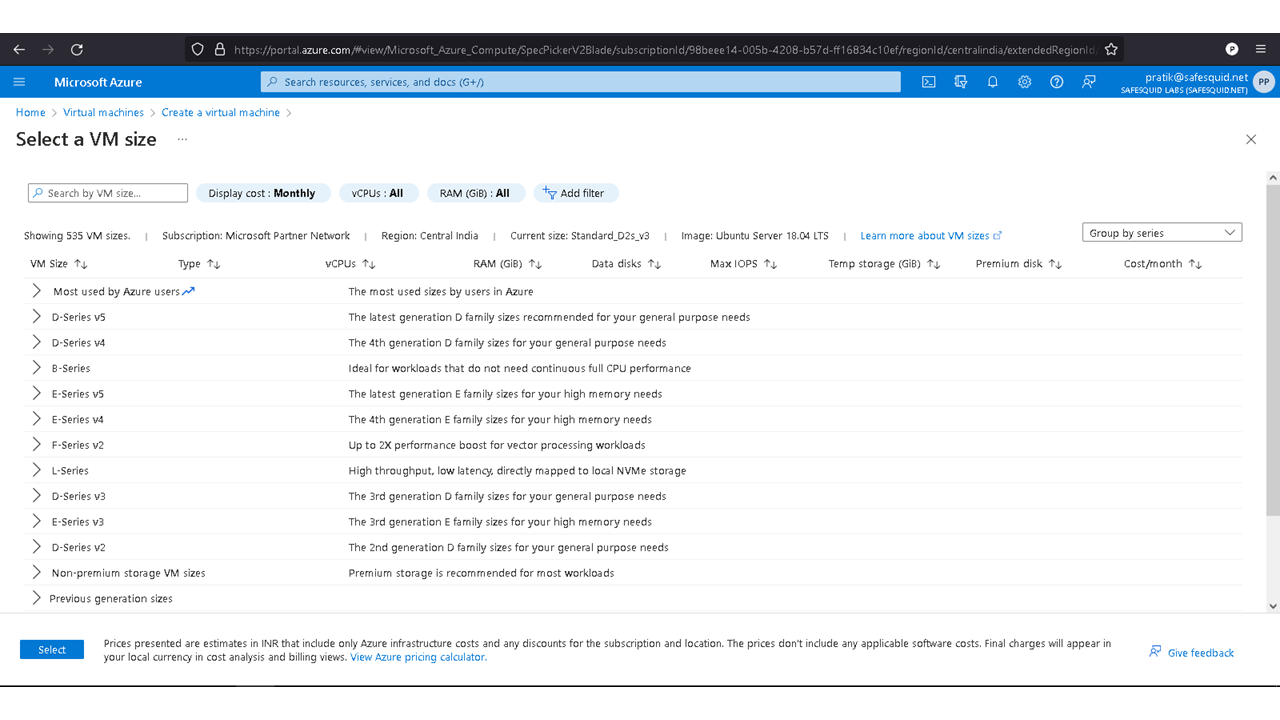Open the Directories and subscriptions filter icon
1280x720 pixels.
pos(961,82)
